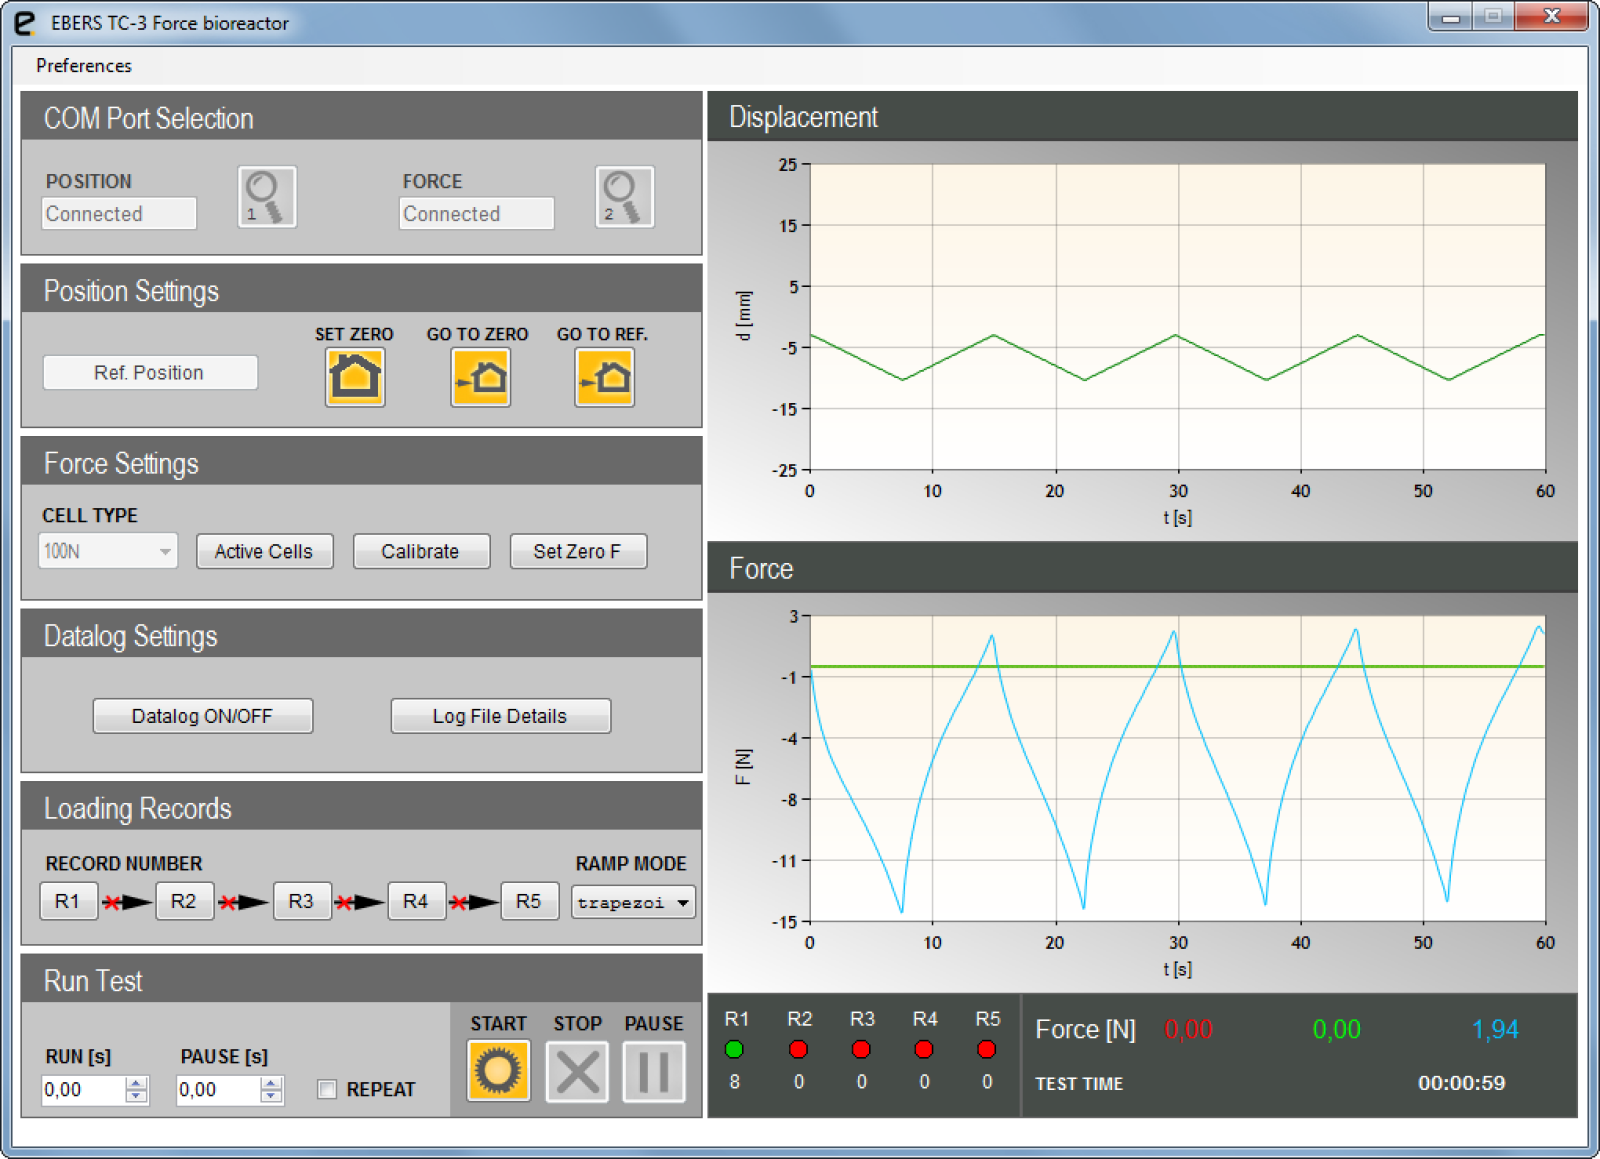Pause the running test
The width and height of the screenshot is (1600, 1159).
pyautogui.click(x=654, y=1071)
